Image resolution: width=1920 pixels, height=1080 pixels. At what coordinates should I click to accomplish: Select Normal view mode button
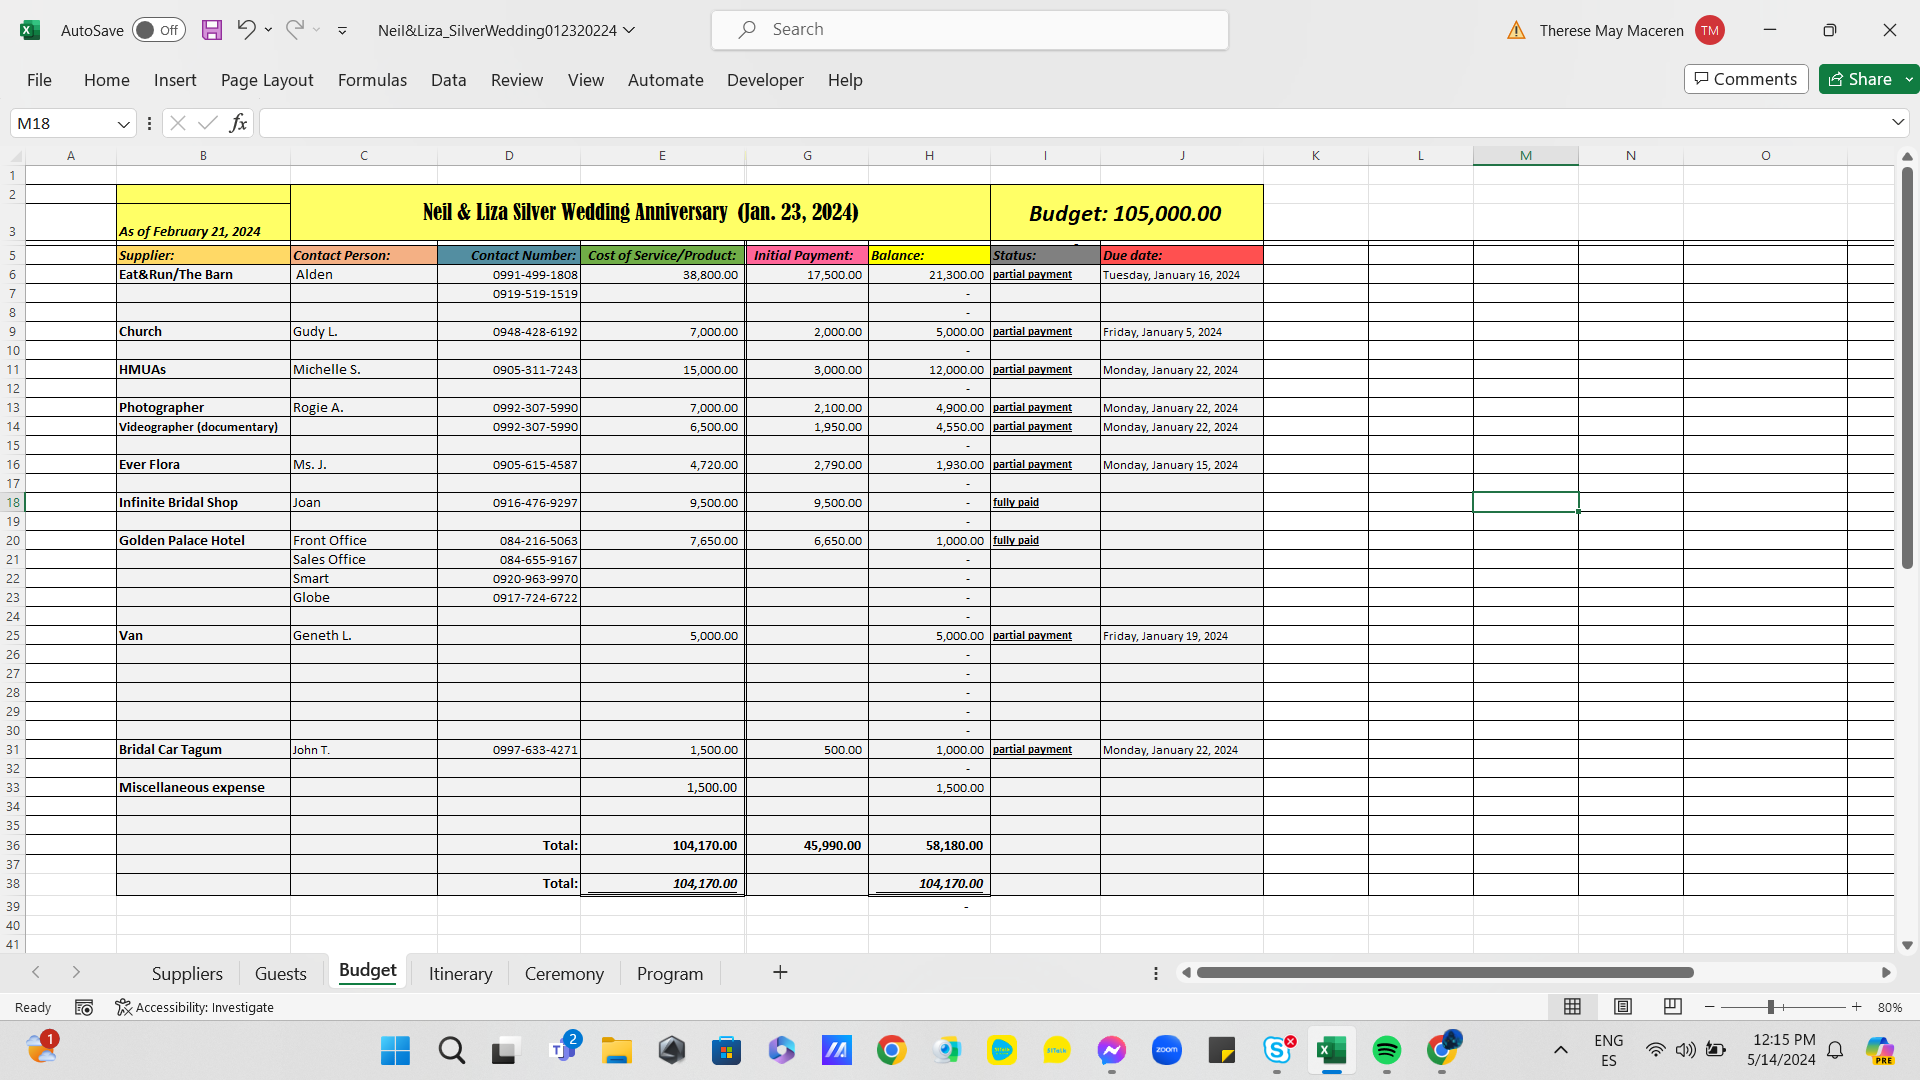(x=1572, y=1007)
